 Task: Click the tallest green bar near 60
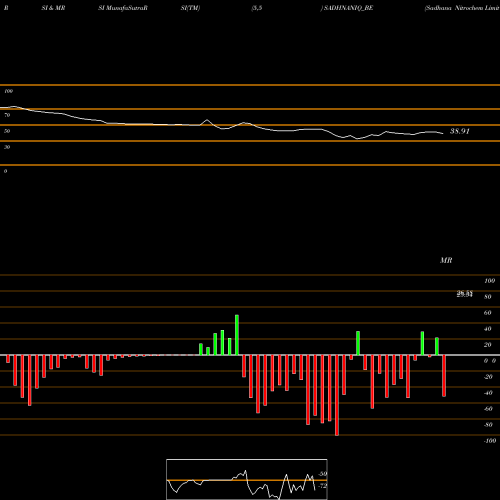click(x=237, y=335)
